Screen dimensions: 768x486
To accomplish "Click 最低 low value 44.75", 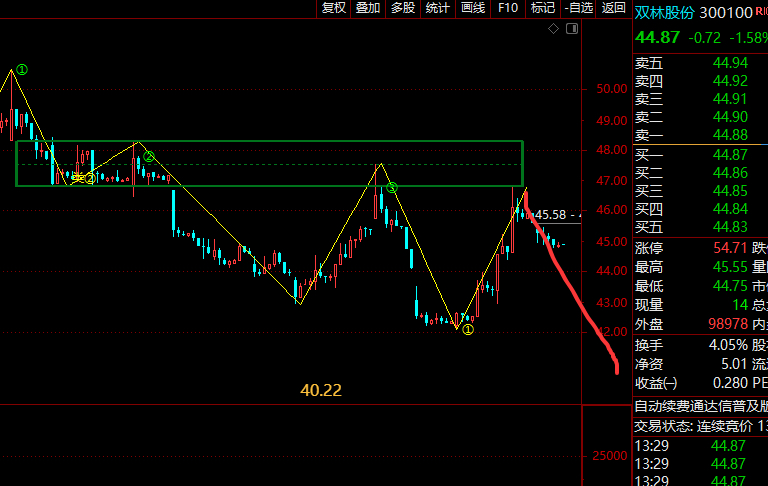I will [730, 286].
